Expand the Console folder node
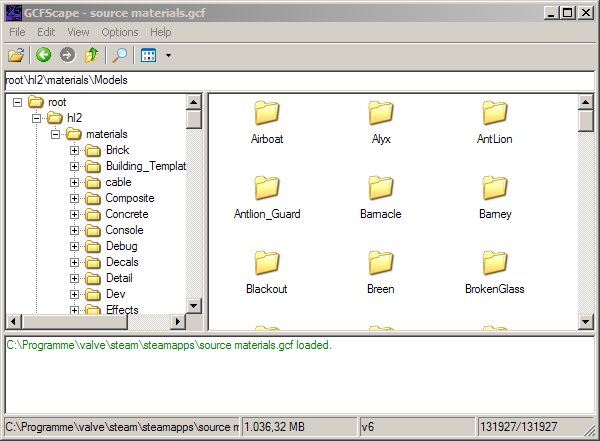Viewport: 600px width, 441px height. tap(75, 231)
